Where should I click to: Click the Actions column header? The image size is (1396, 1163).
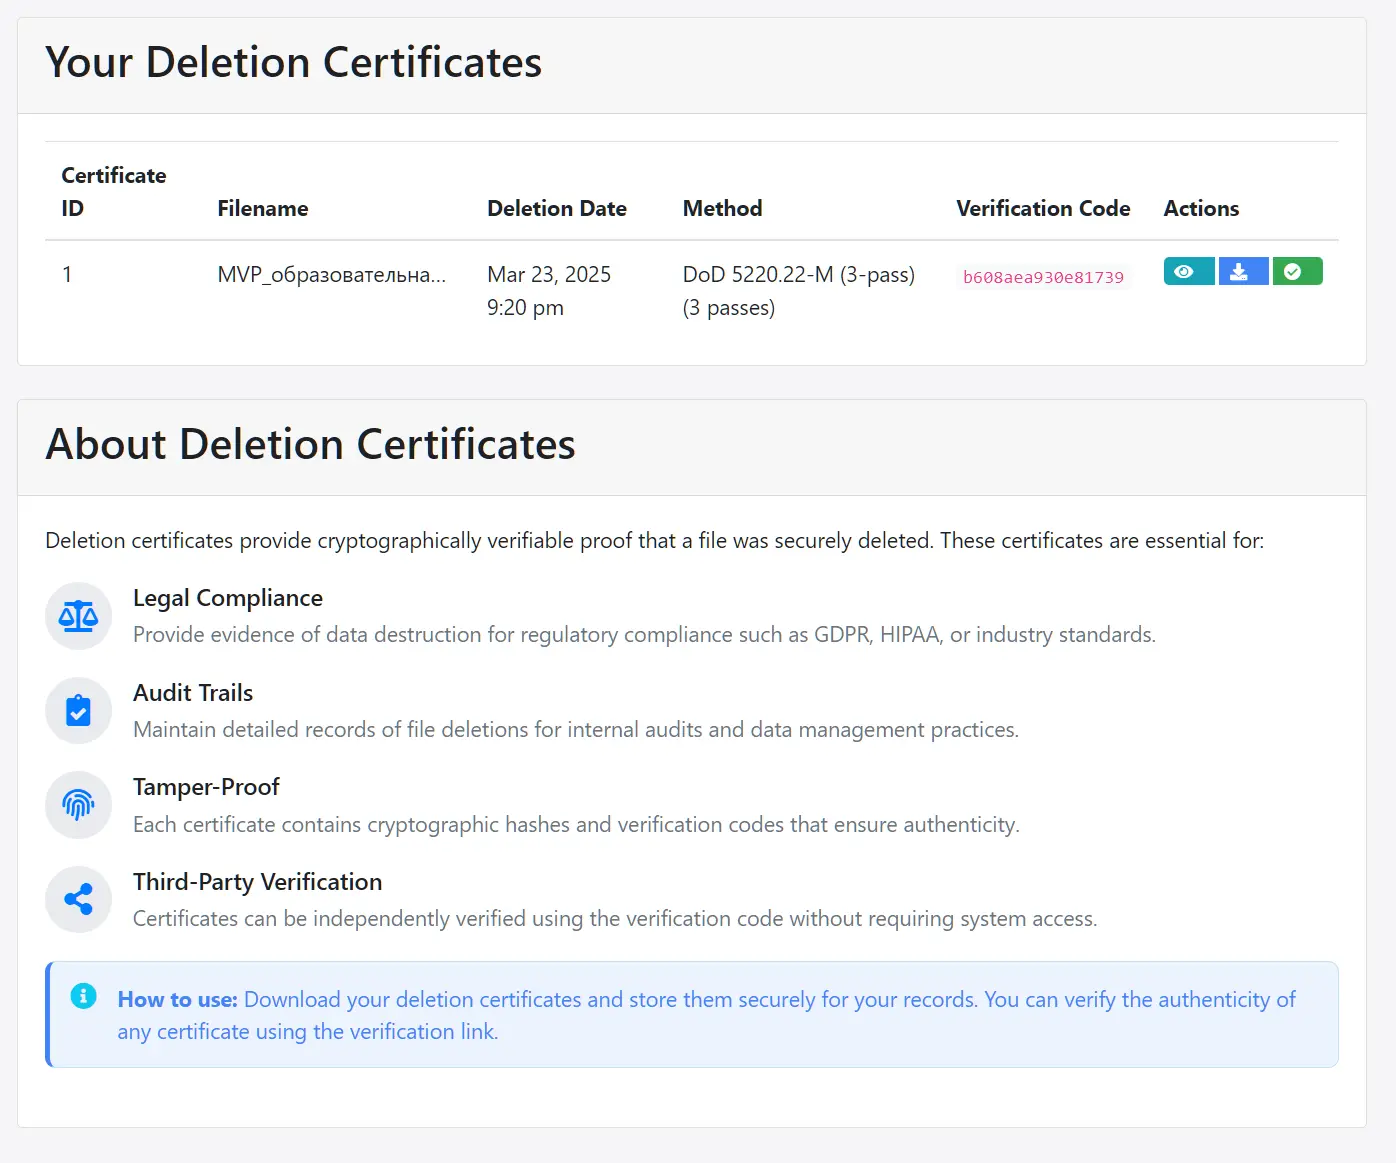pyautogui.click(x=1200, y=208)
